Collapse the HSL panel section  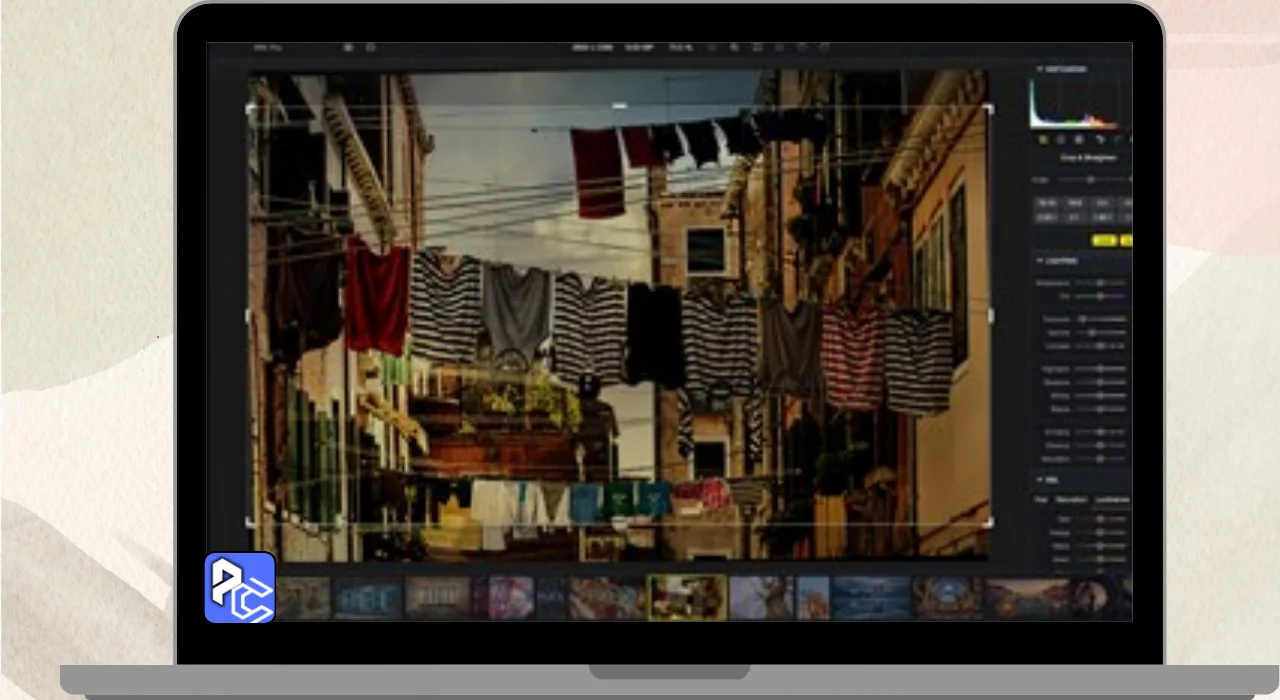pyautogui.click(x=1040, y=480)
